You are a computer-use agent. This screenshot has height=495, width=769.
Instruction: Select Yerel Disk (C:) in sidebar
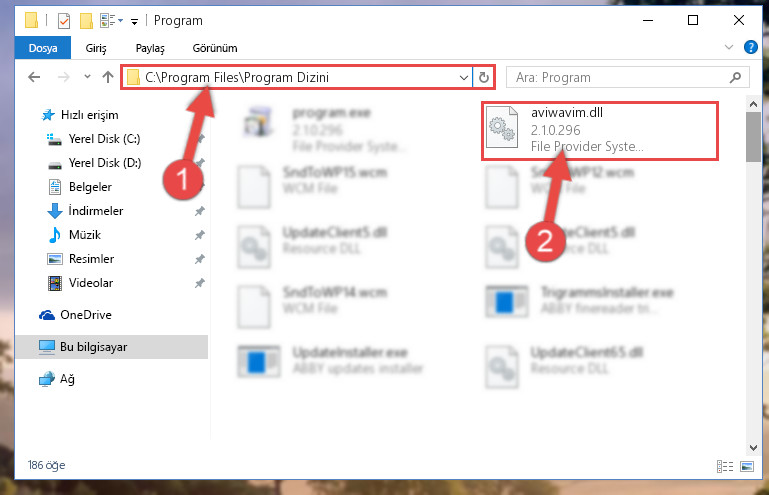pyautogui.click(x=104, y=139)
